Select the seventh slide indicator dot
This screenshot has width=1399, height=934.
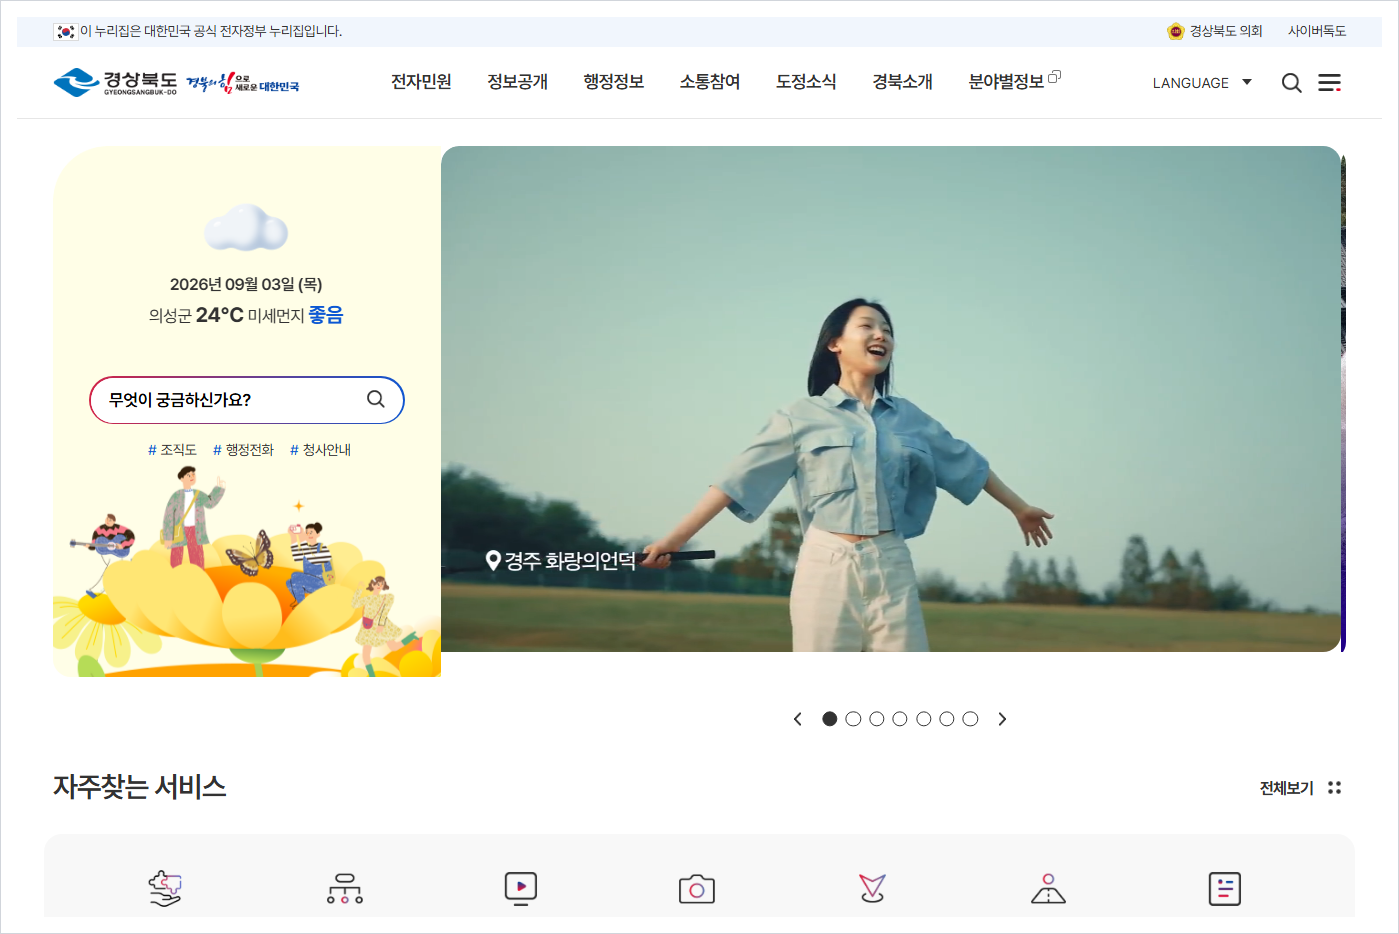click(970, 719)
